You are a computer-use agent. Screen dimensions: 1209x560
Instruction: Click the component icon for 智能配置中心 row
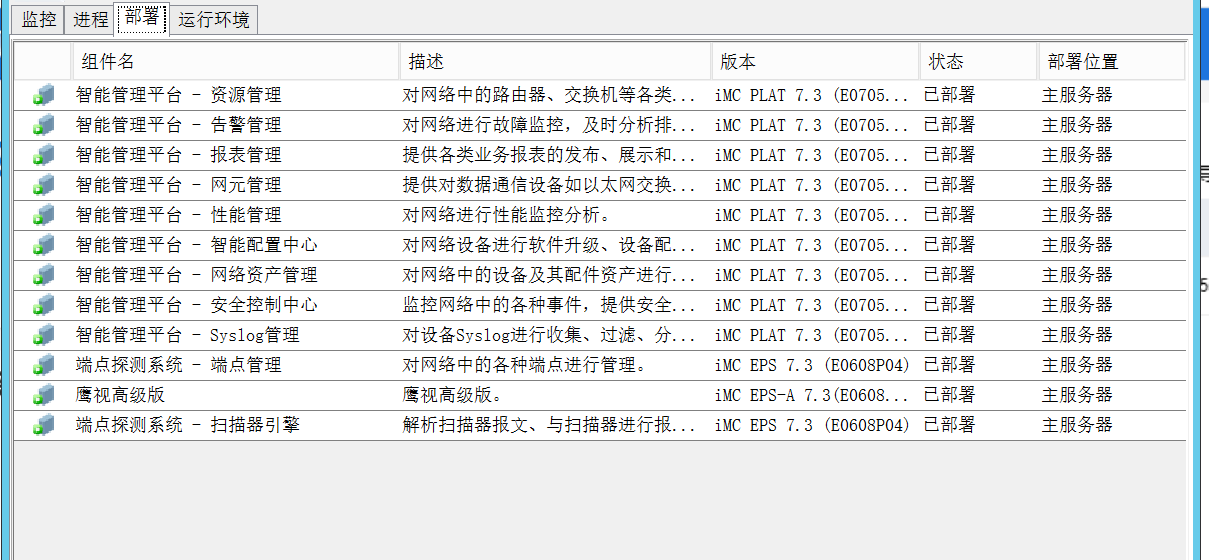click(x=43, y=245)
